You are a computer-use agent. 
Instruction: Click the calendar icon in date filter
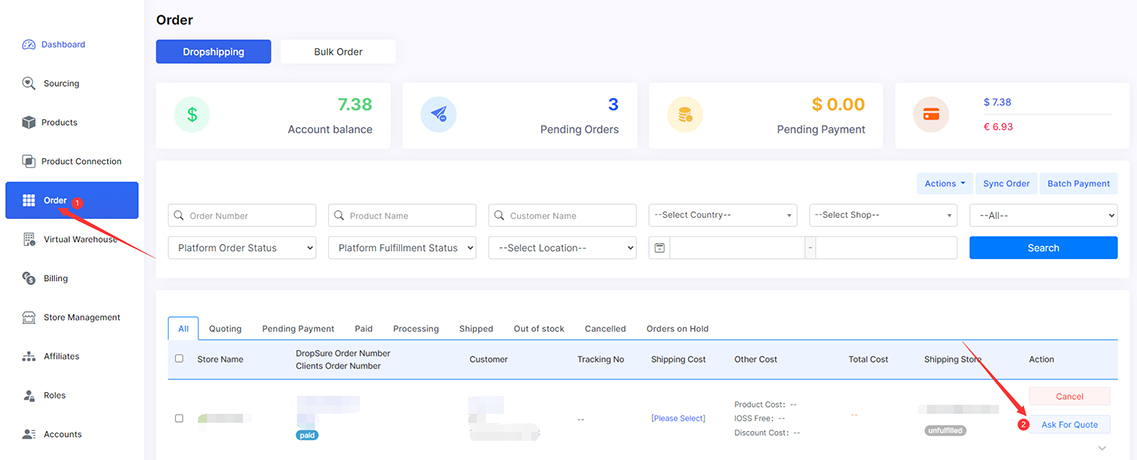(659, 248)
